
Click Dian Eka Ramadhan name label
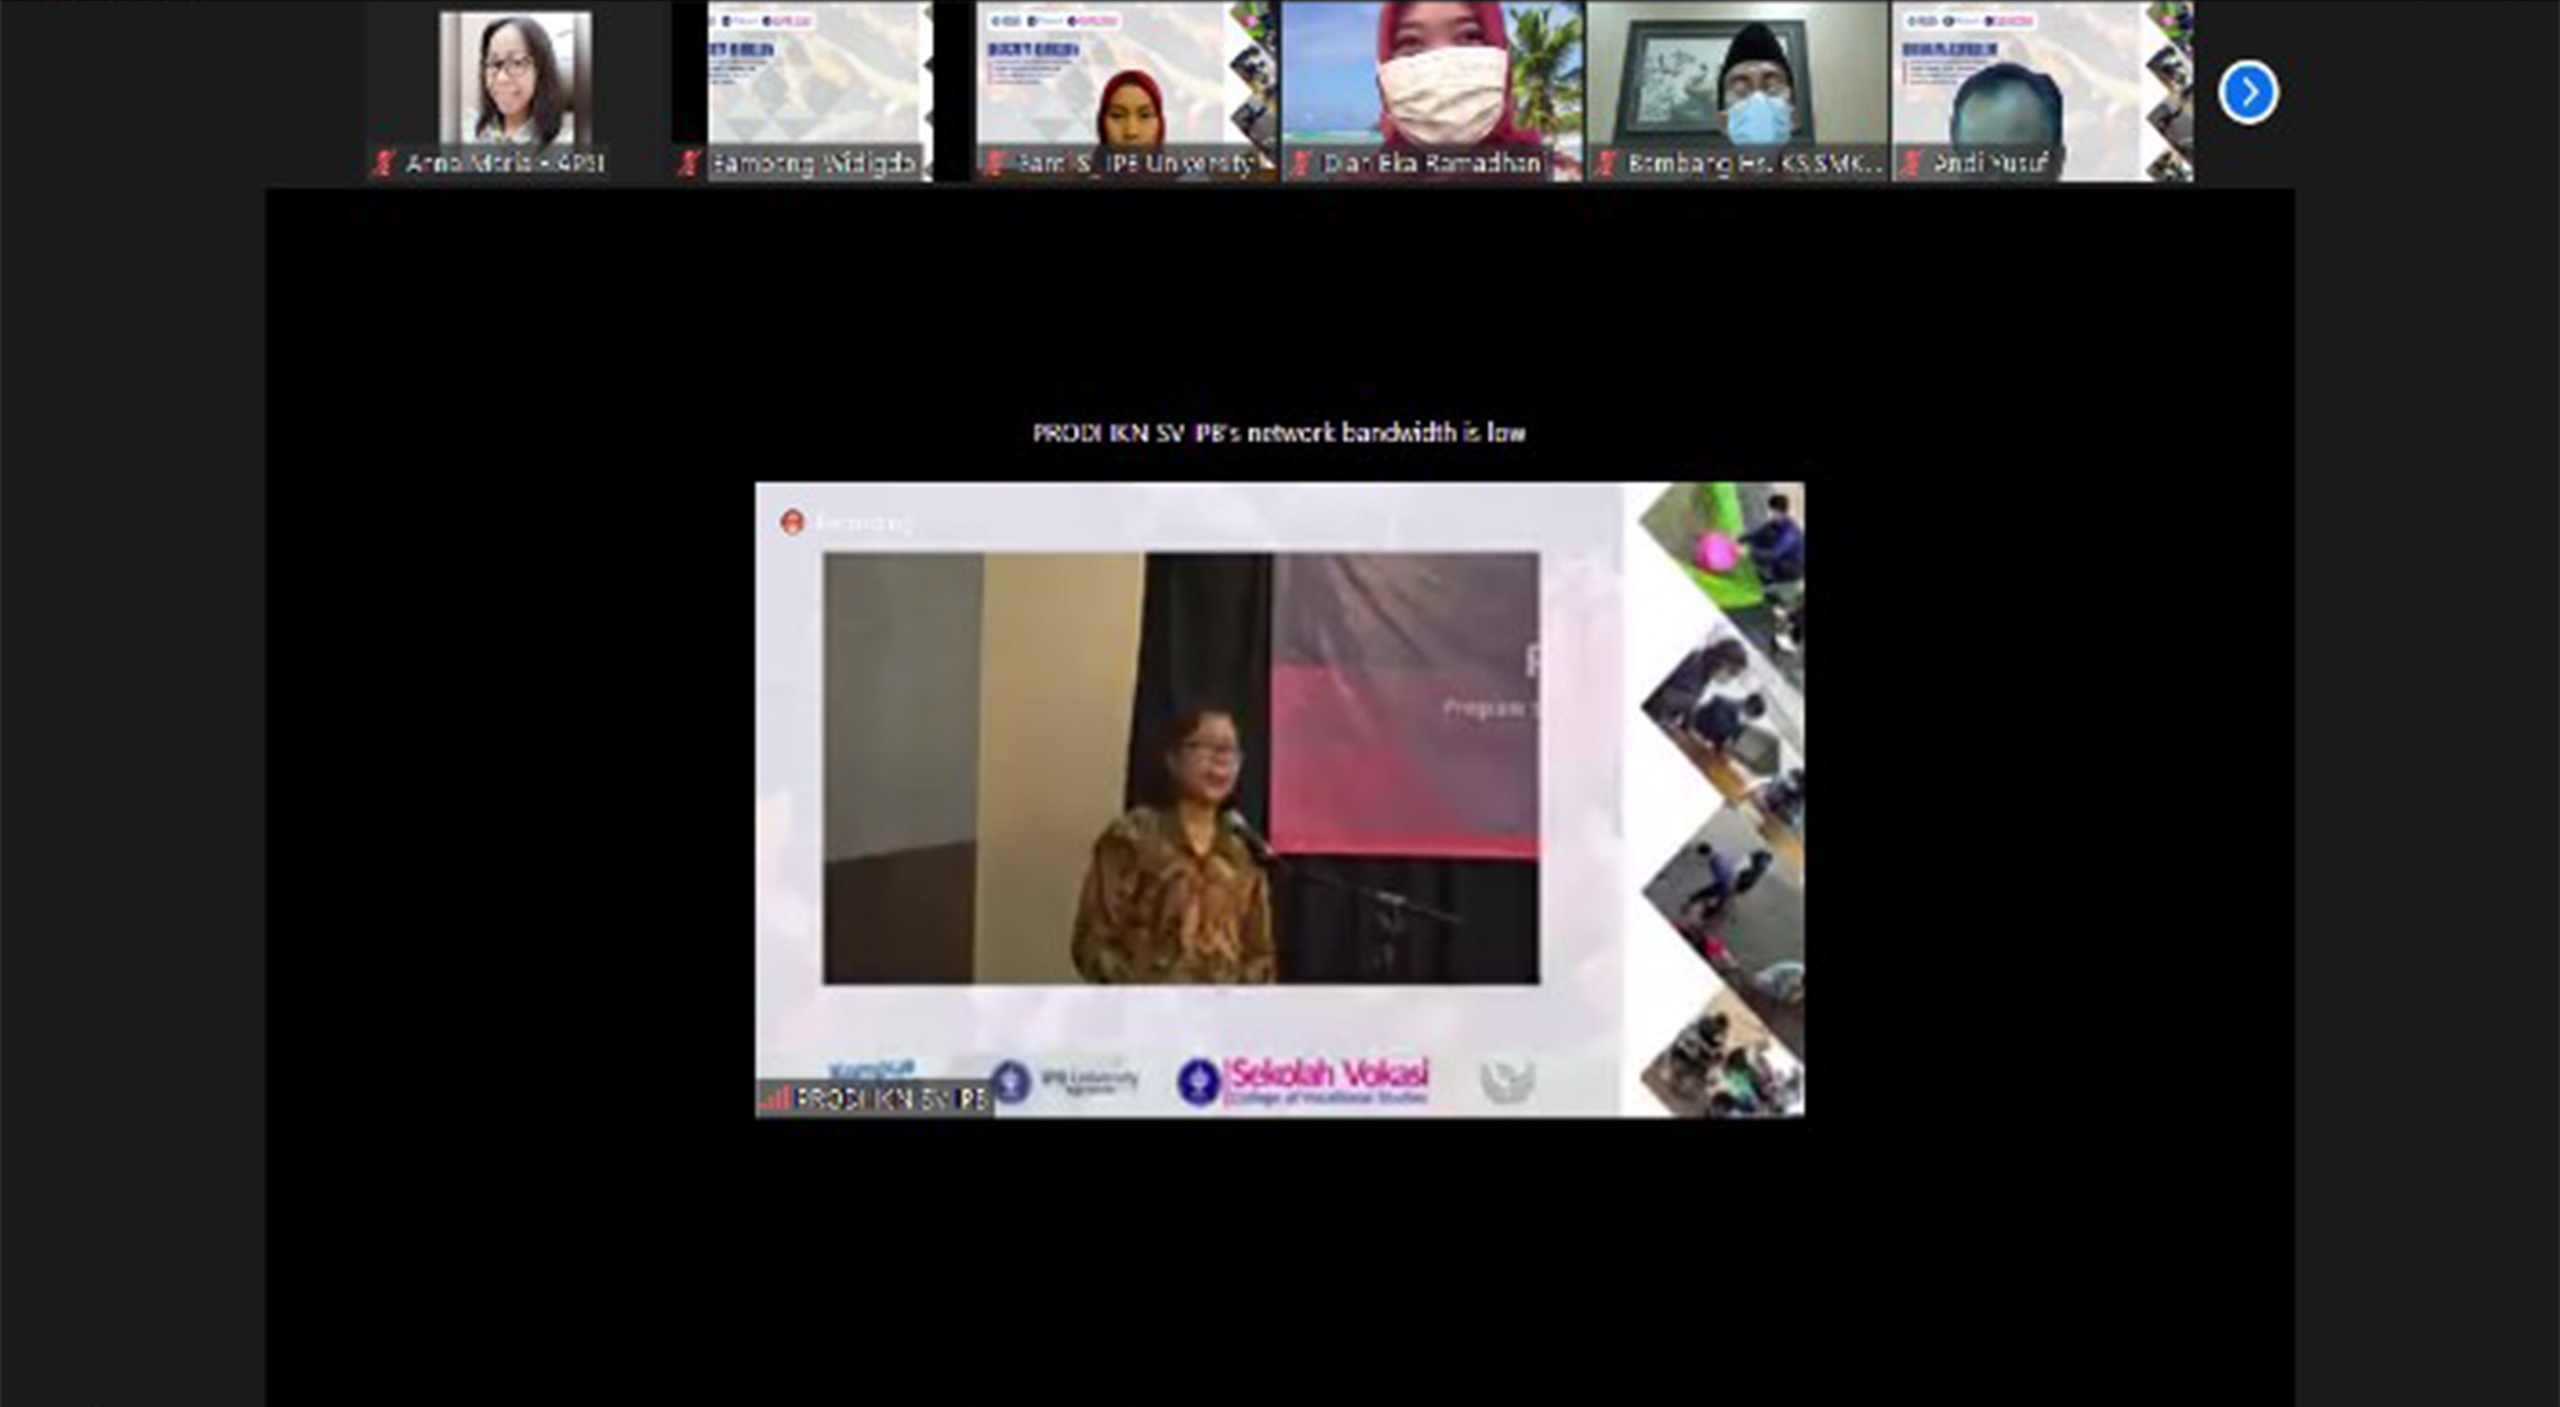click(1432, 163)
